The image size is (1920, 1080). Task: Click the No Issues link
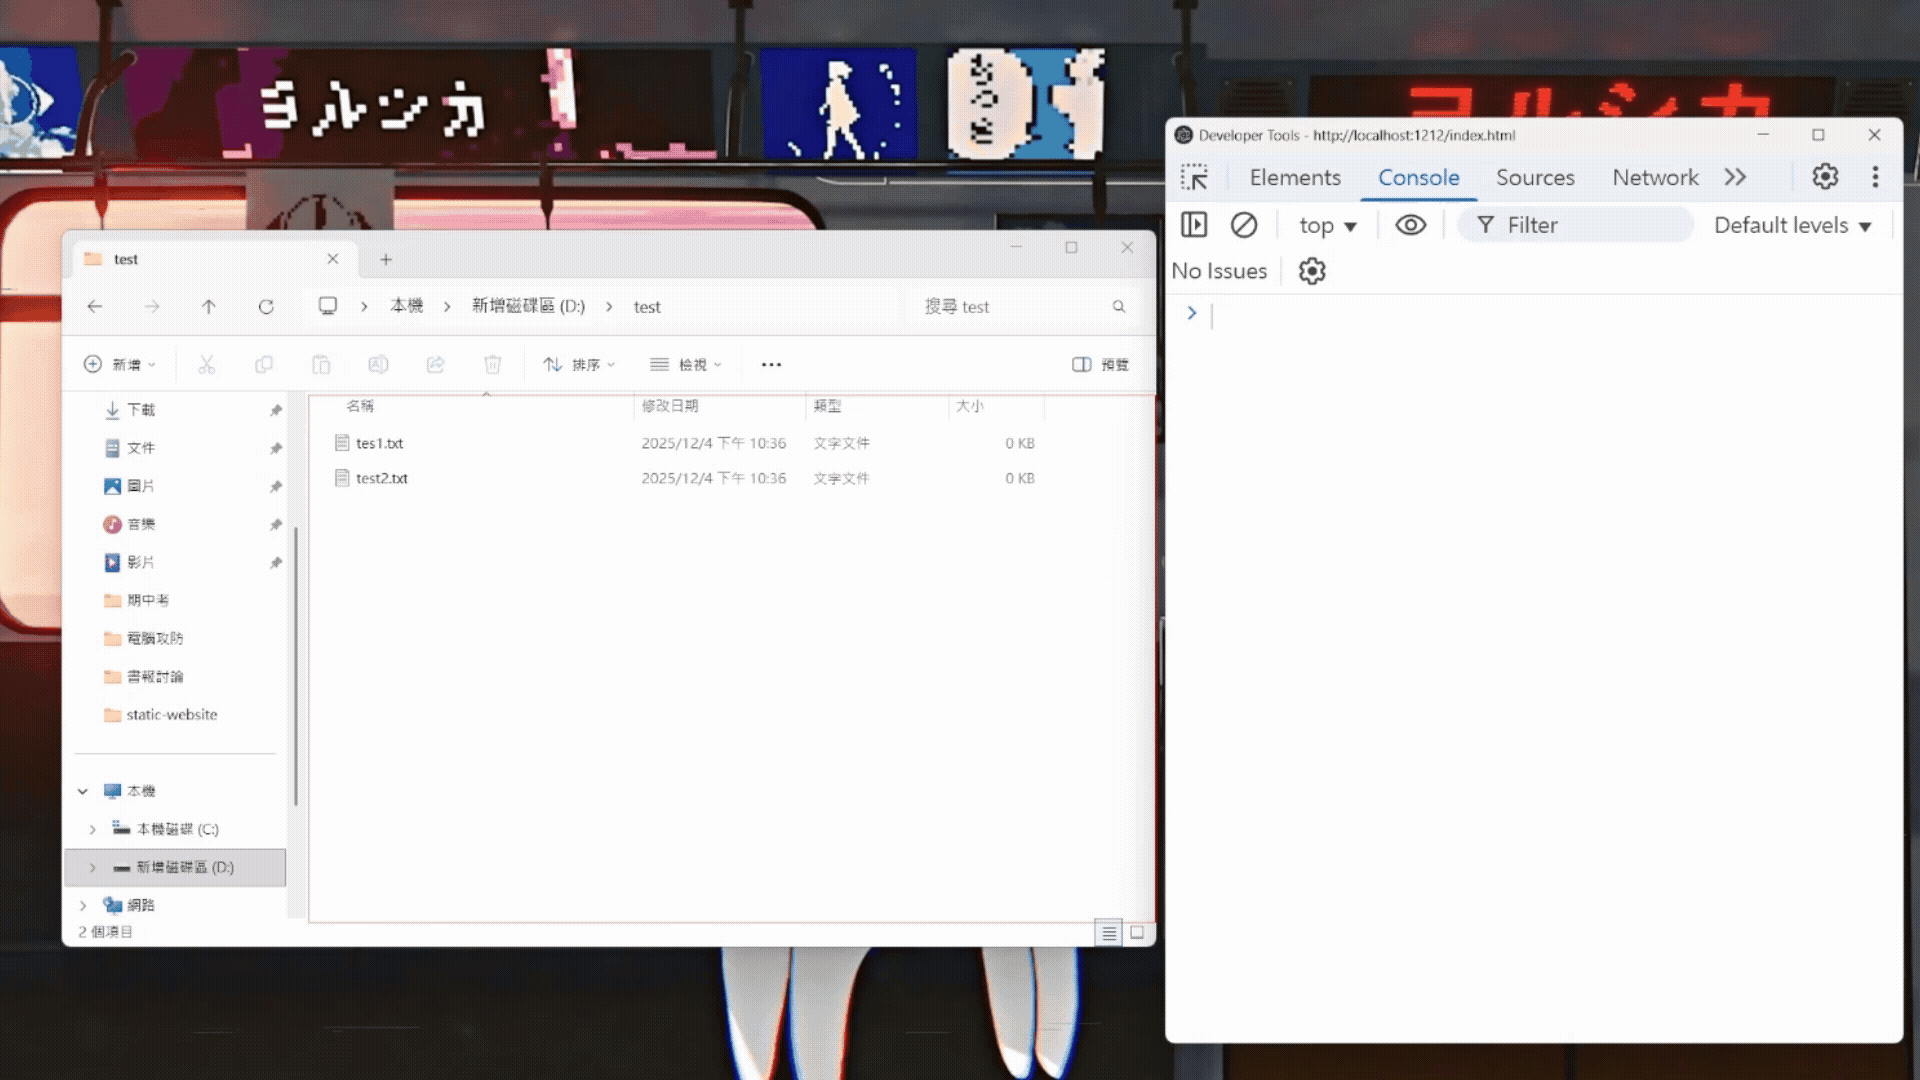coord(1219,271)
